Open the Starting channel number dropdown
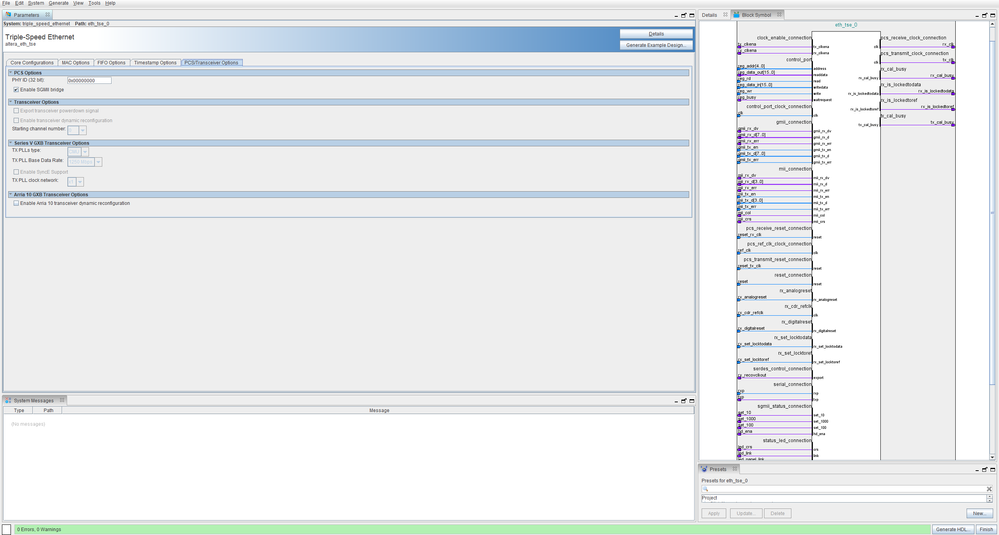This screenshot has height=535, width=999. pos(83,130)
